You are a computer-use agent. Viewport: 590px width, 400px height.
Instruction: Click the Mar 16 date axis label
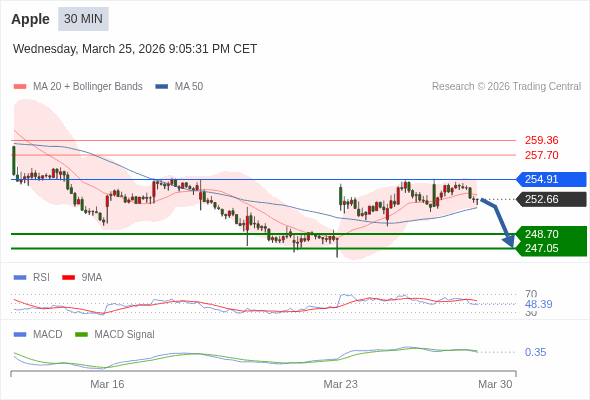click(107, 384)
